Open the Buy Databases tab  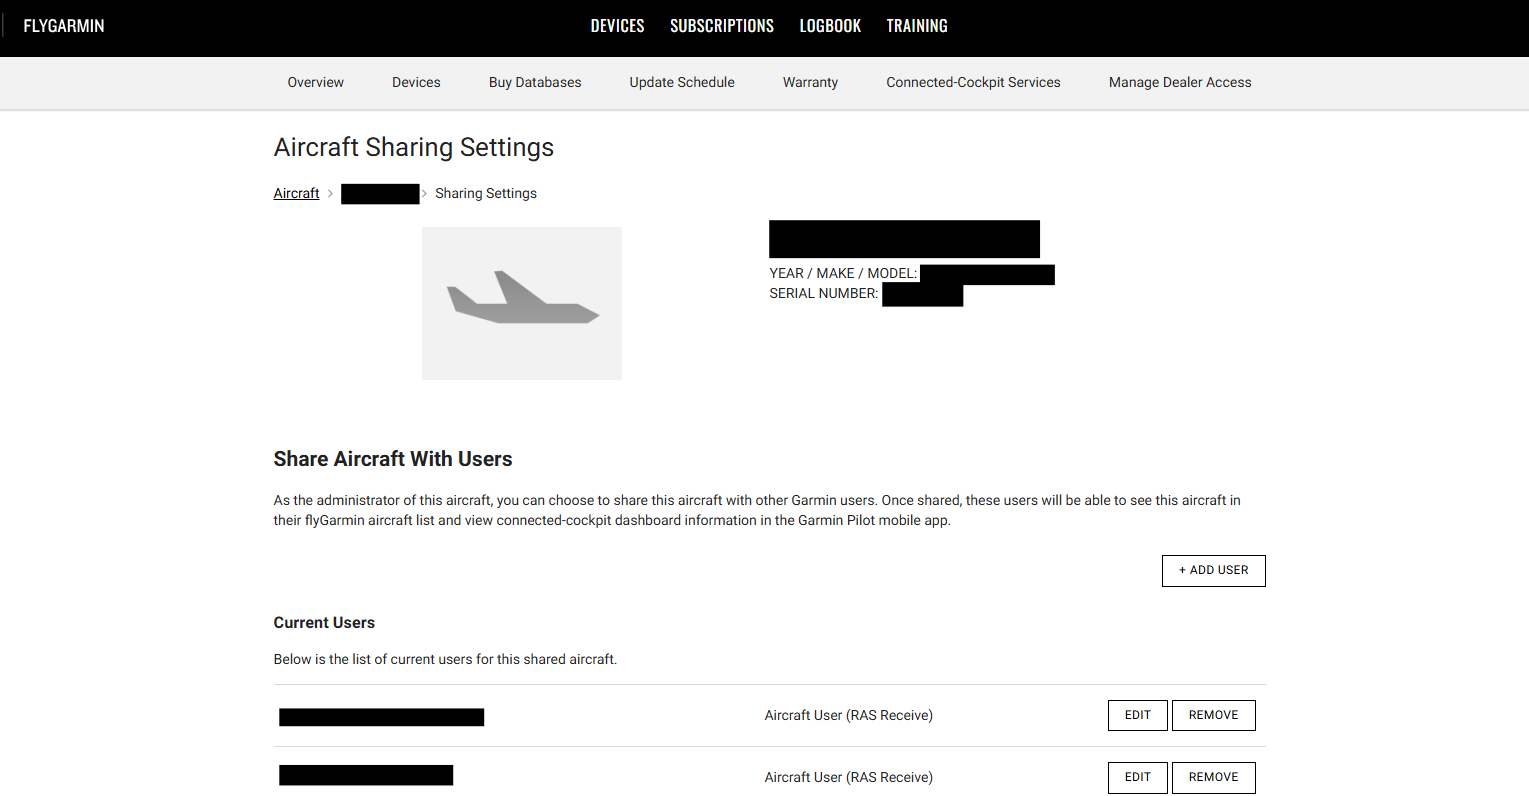(535, 83)
